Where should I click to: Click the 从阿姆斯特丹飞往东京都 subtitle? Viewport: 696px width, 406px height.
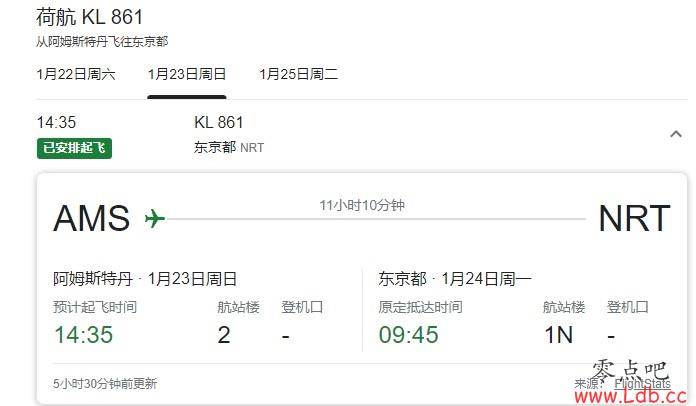pyautogui.click(x=102, y=42)
